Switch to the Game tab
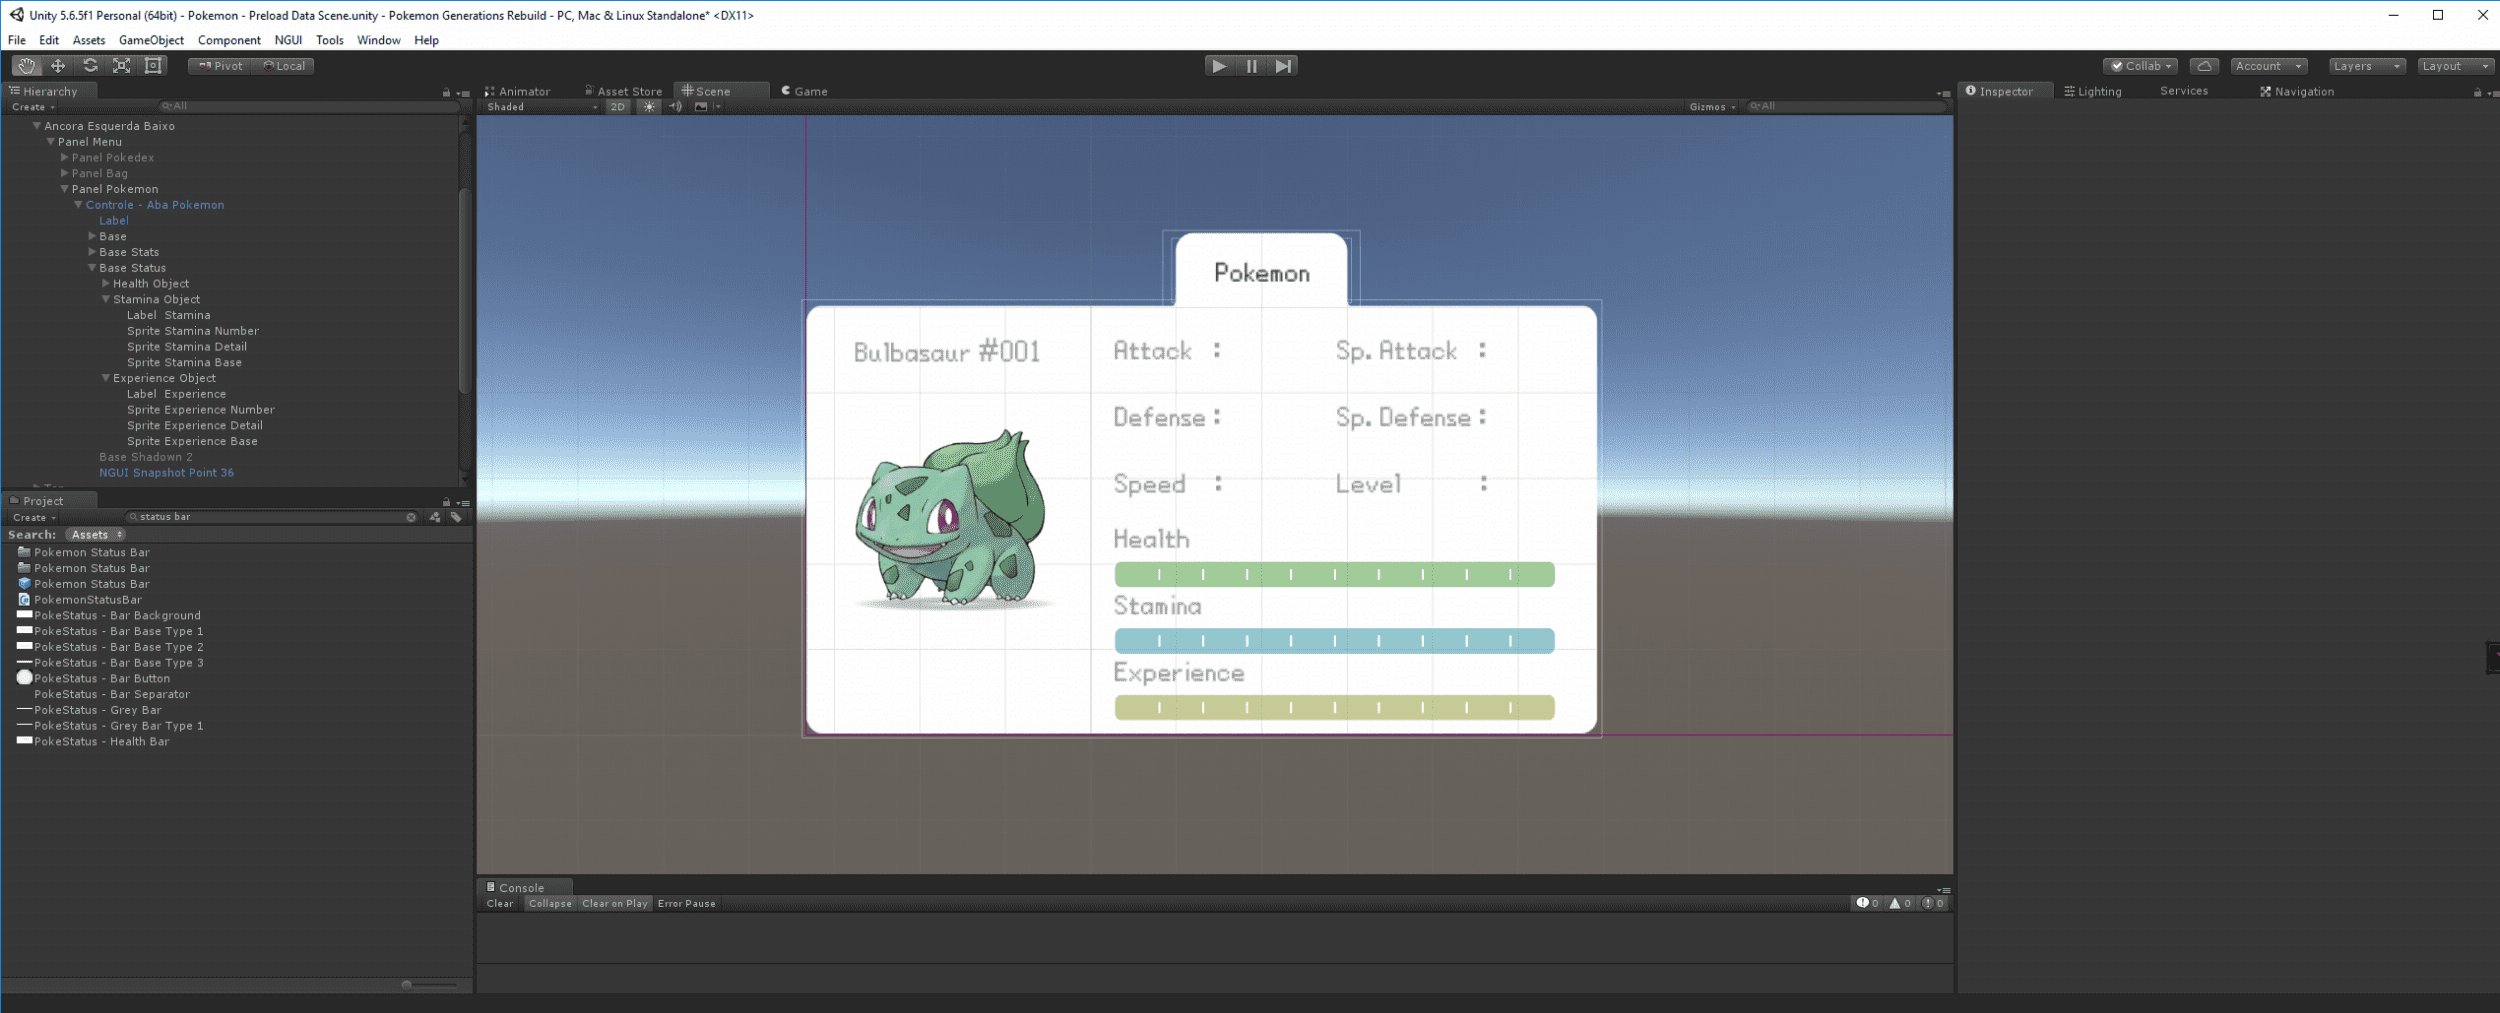 [804, 91]
